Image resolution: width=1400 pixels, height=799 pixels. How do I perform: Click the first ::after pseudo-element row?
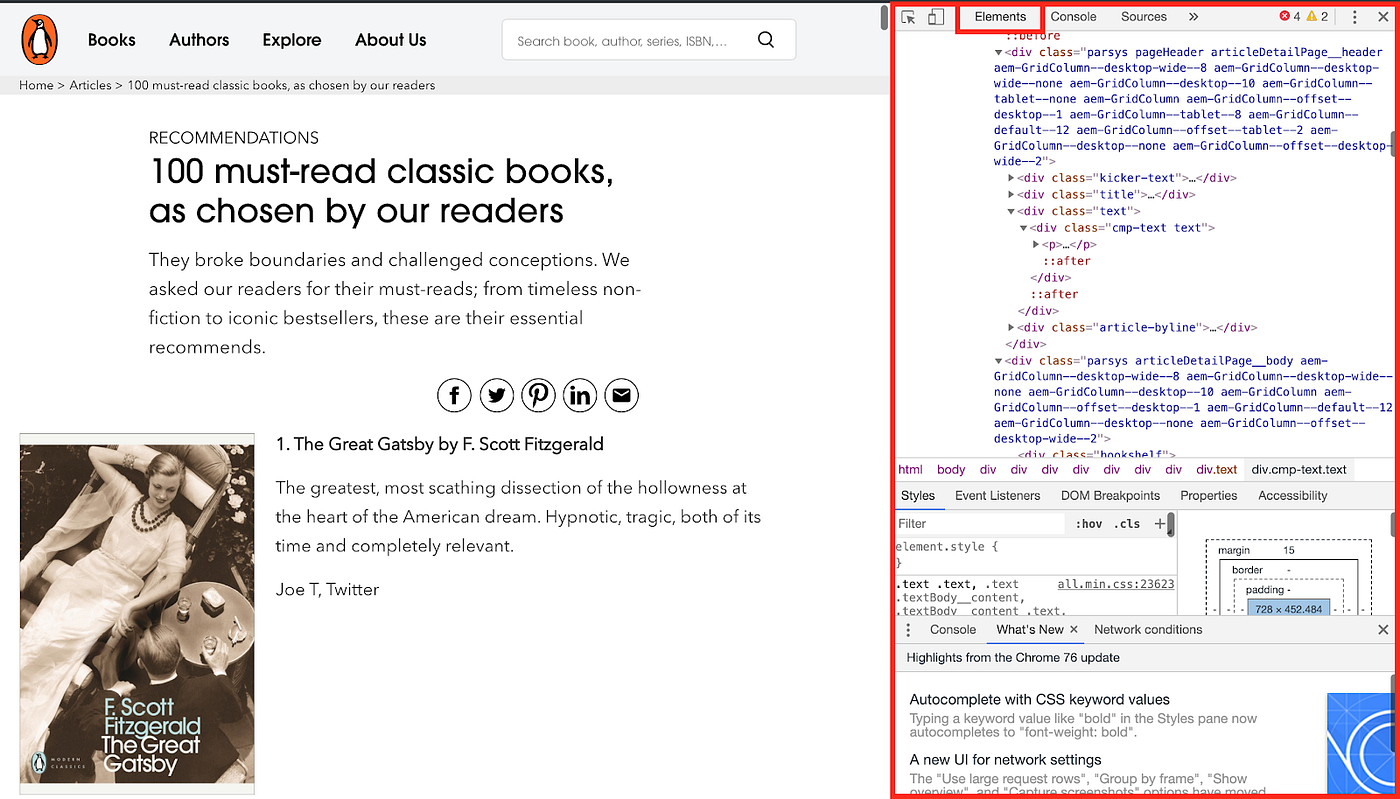point(1067,261)
